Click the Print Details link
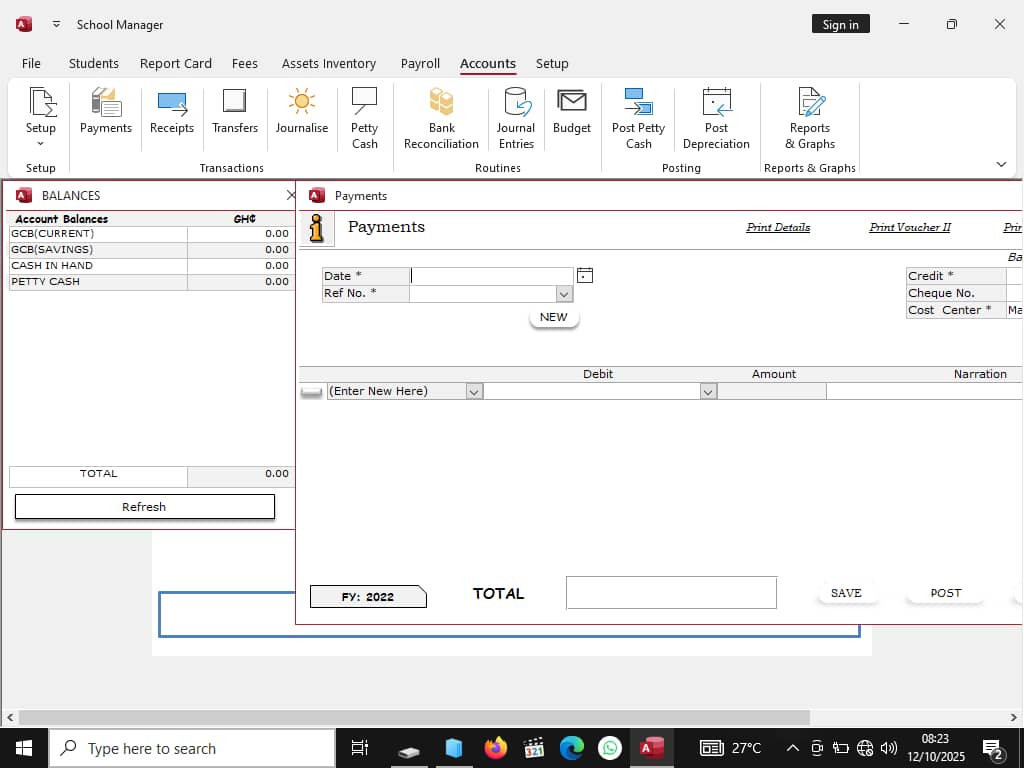 [778, 228]
